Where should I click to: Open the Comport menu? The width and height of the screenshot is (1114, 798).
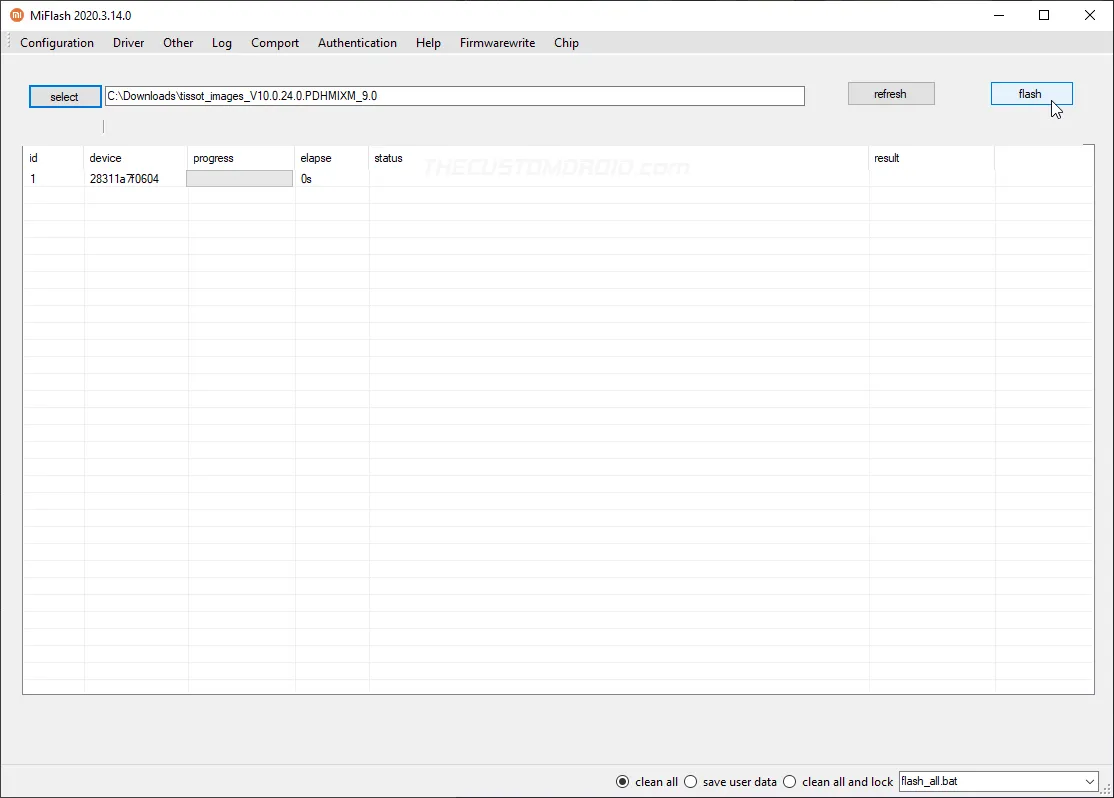(x=274, y=43)
